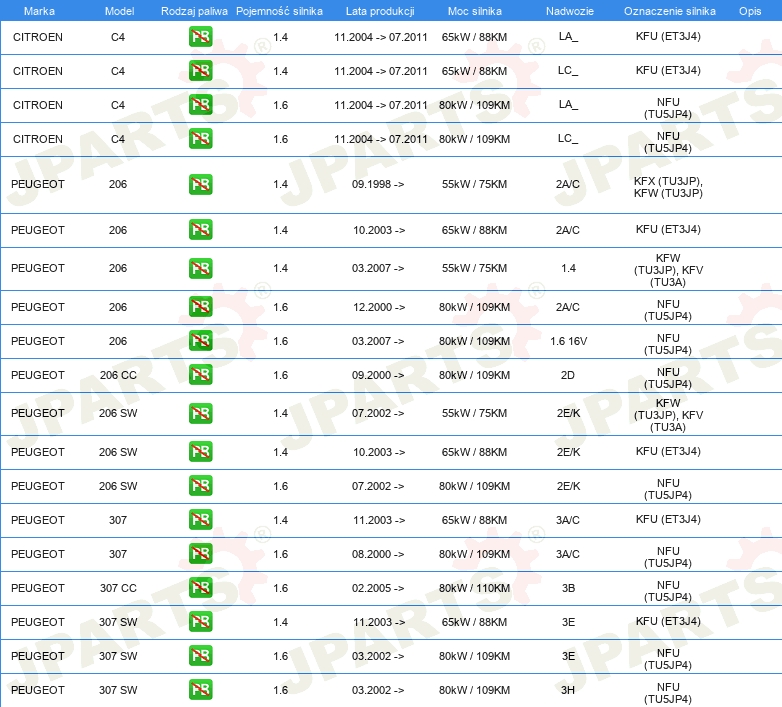Click the Model column header
The height and width of the screenshot is (707, 782).
coord(119,11)
